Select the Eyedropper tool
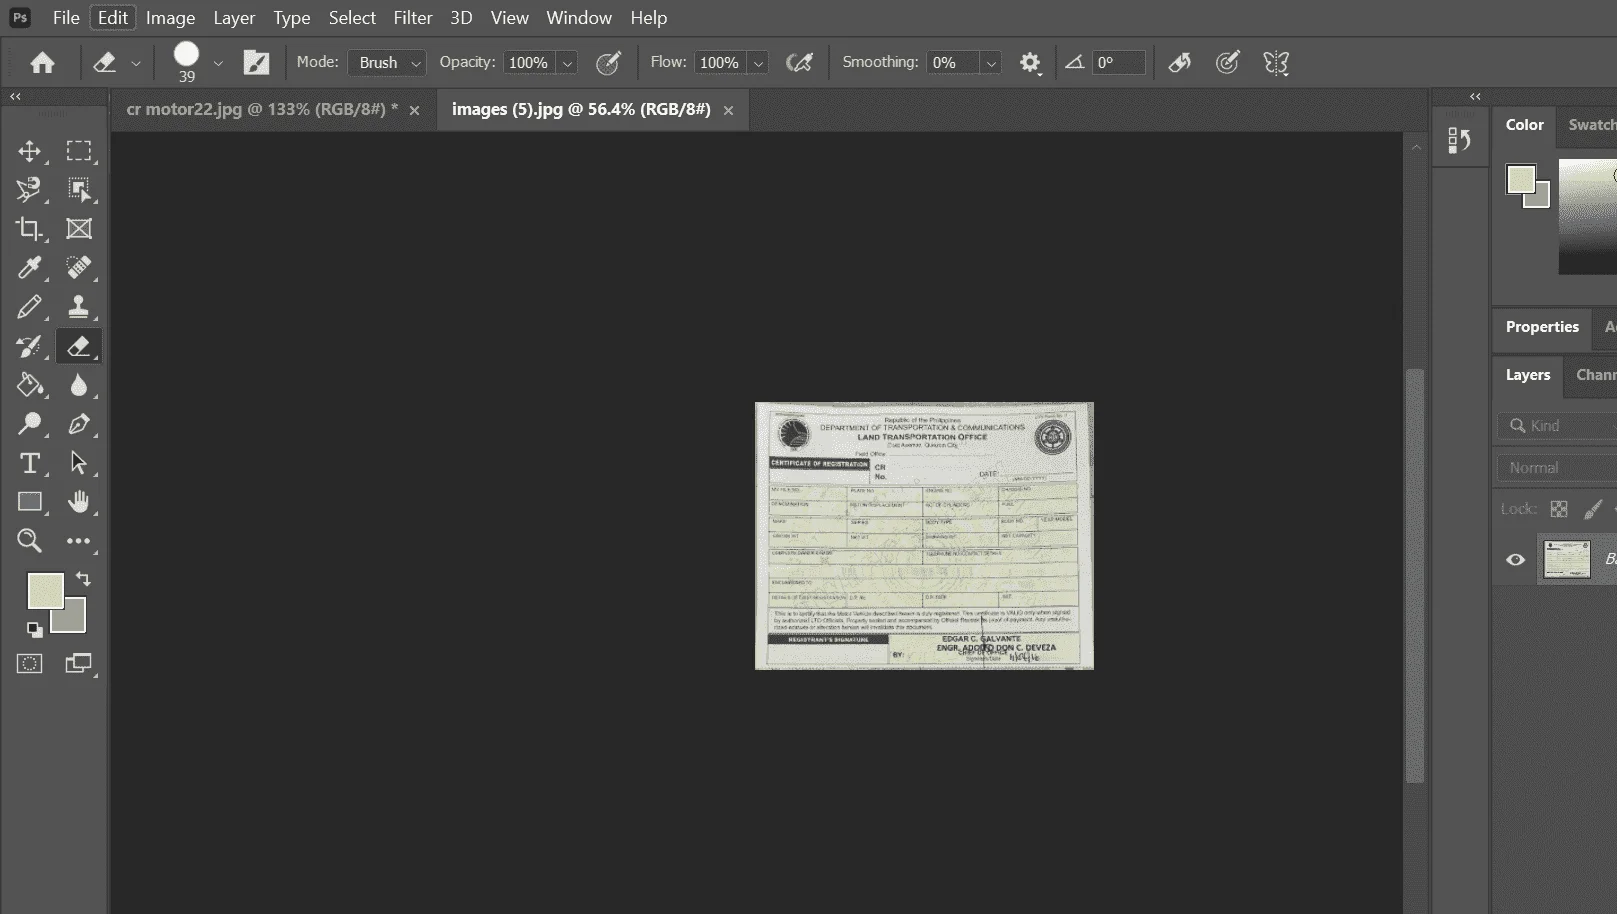 [x=29, y=268]
